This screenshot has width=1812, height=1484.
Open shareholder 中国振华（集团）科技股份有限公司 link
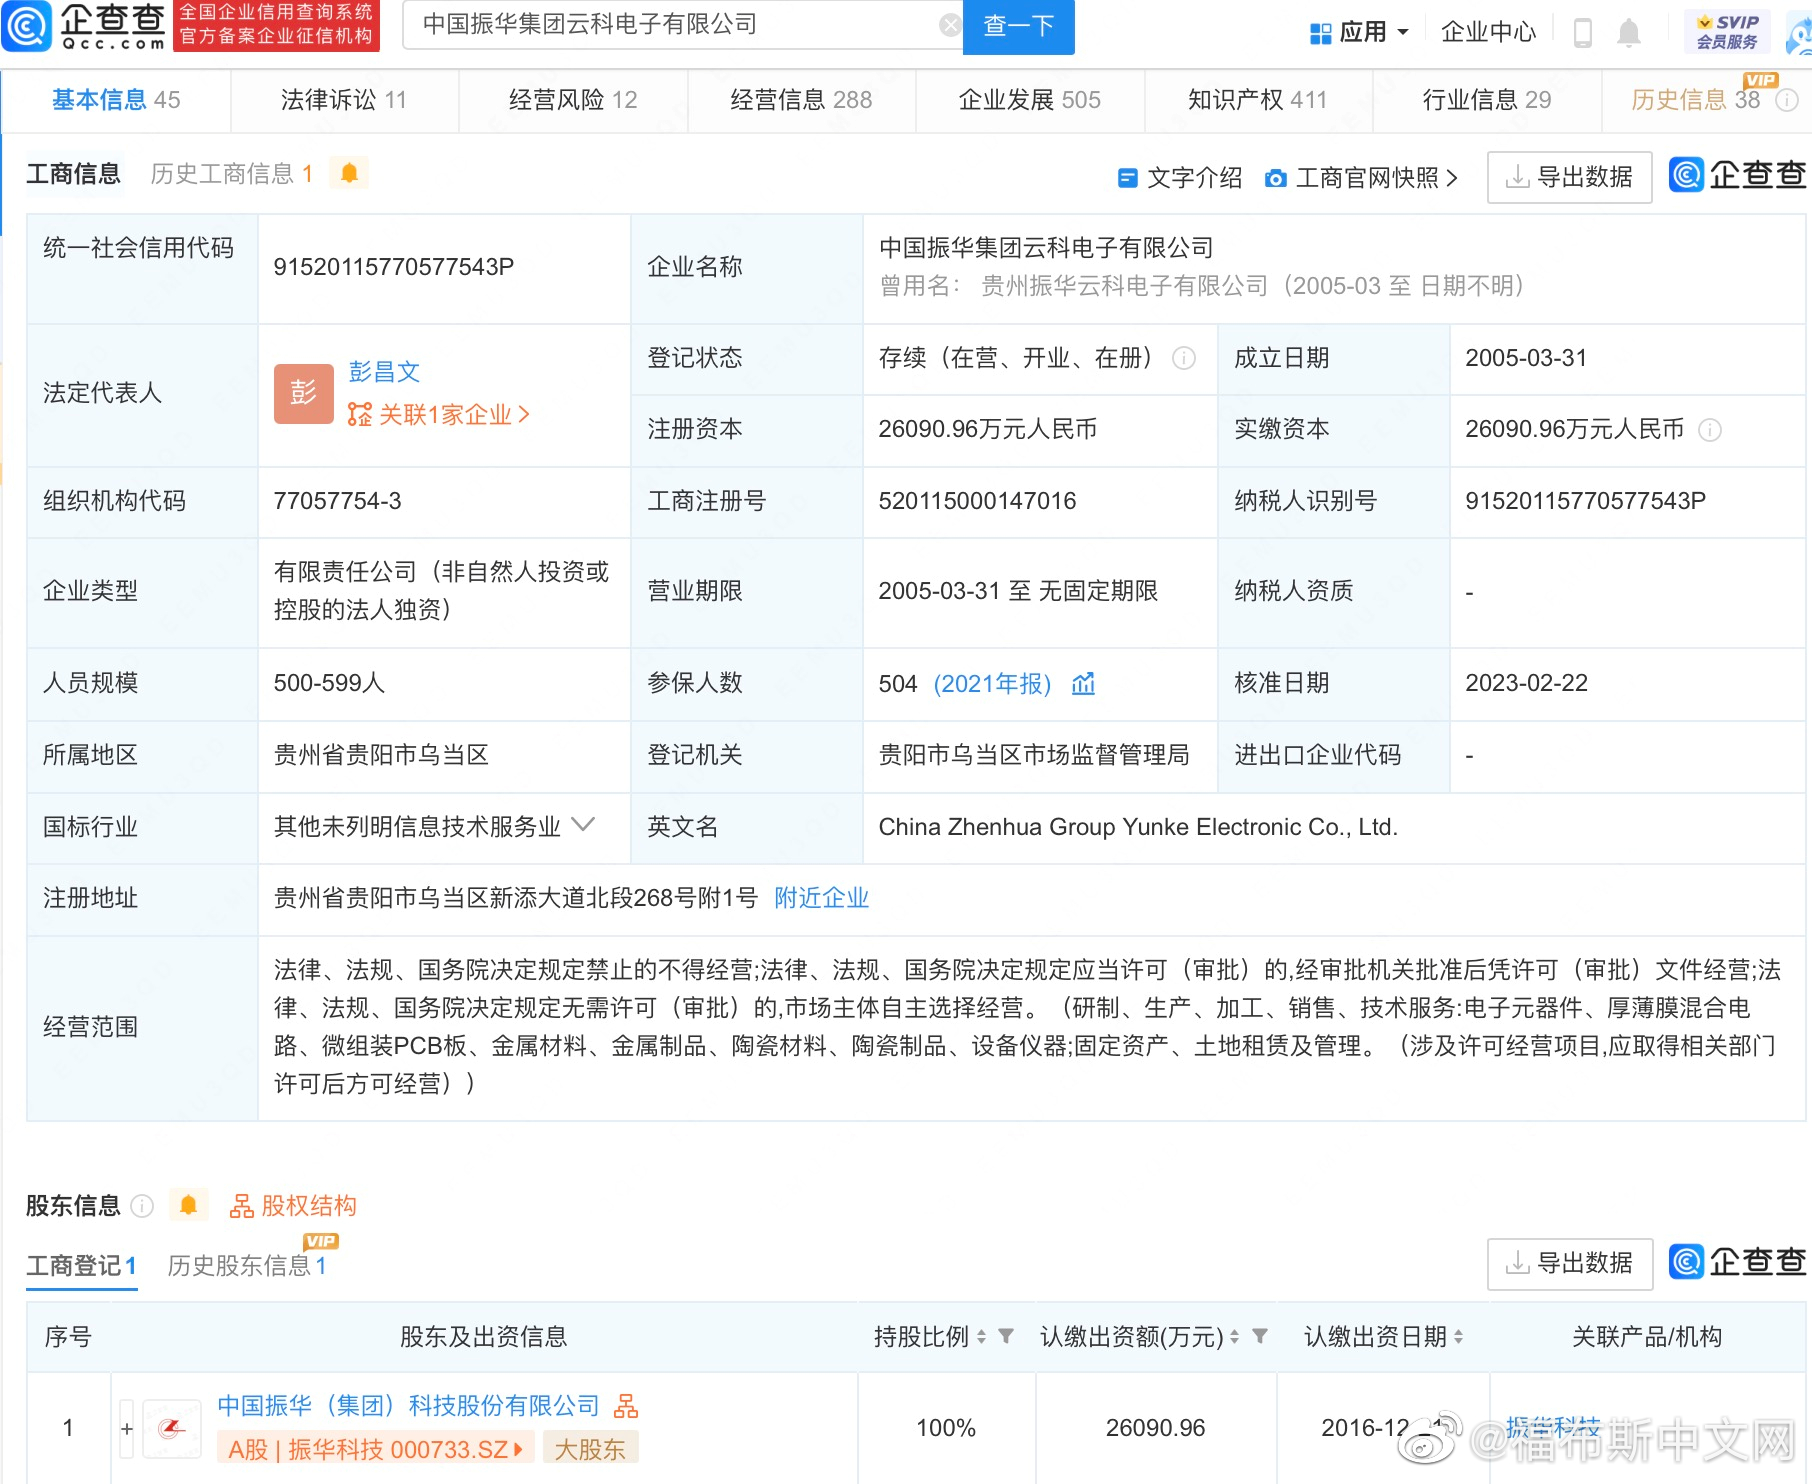pos(408,1406)
